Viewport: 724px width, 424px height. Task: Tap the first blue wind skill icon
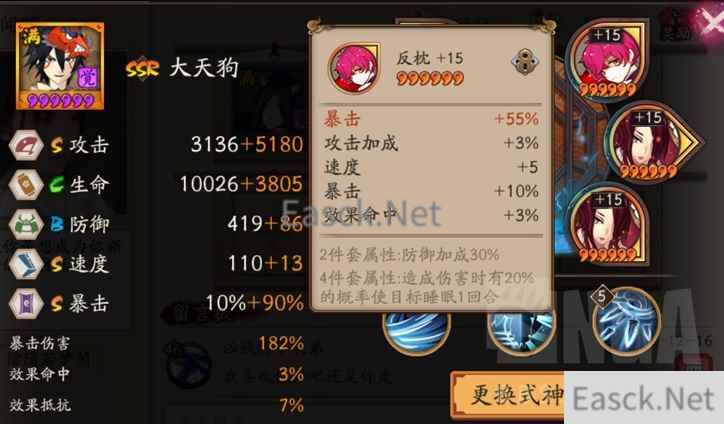pyautogui.click(x=416, y=332)
